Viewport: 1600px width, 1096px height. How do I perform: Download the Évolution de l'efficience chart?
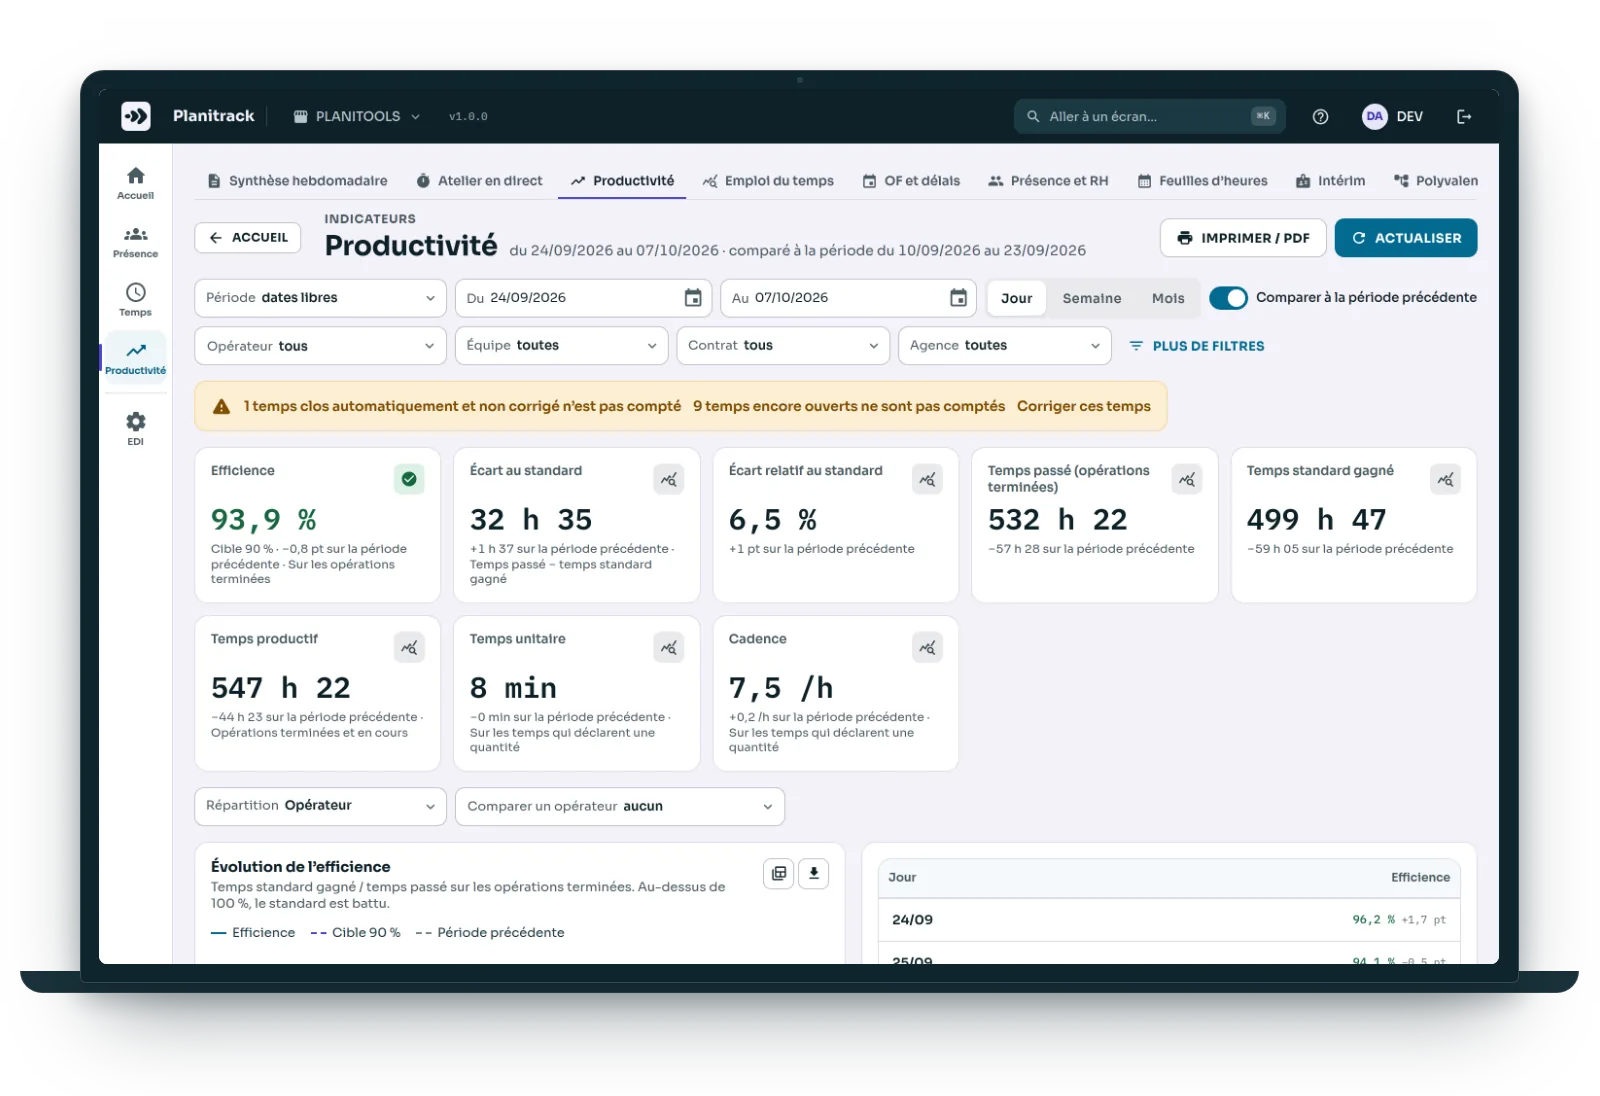tap(814, 873)
